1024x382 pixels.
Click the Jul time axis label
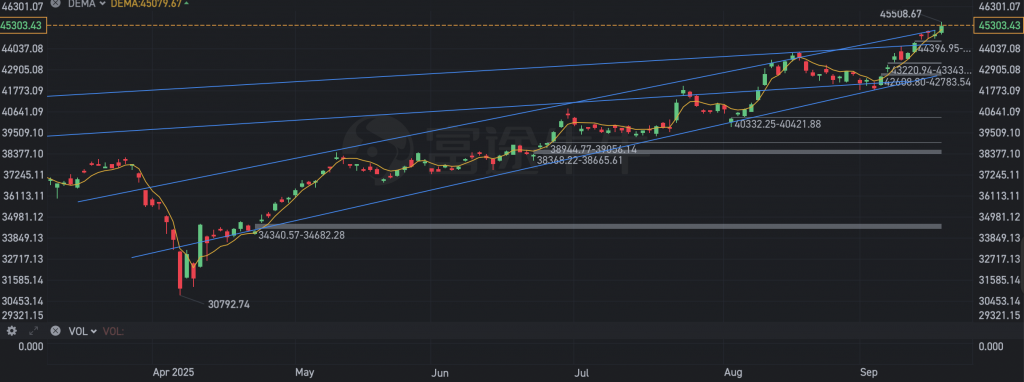pos(582,373)
